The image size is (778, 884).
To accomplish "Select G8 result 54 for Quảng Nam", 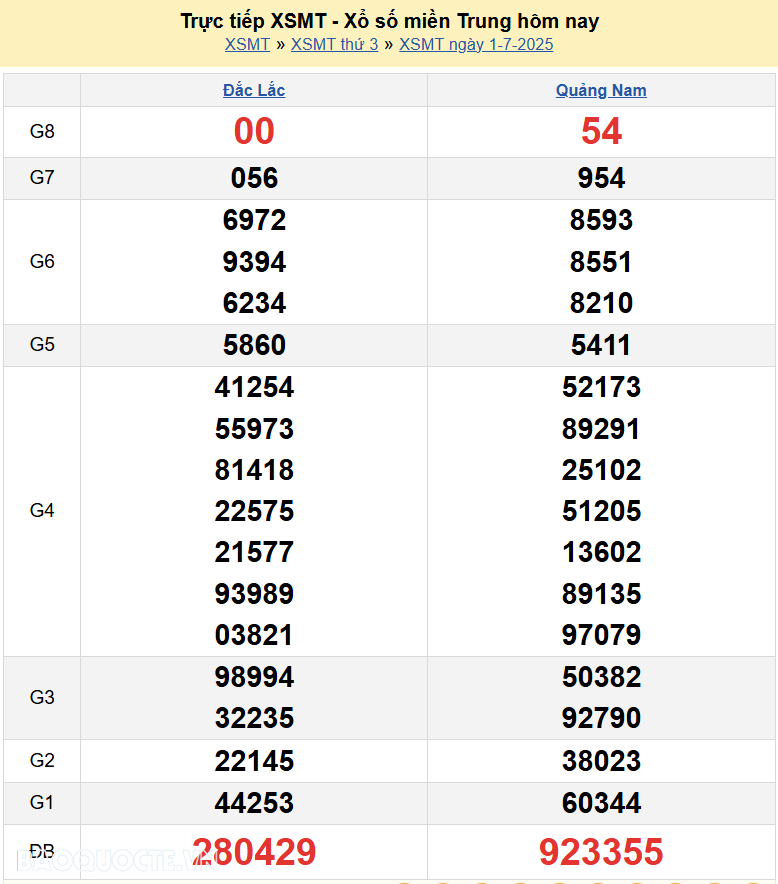I will tap(601, 131).
